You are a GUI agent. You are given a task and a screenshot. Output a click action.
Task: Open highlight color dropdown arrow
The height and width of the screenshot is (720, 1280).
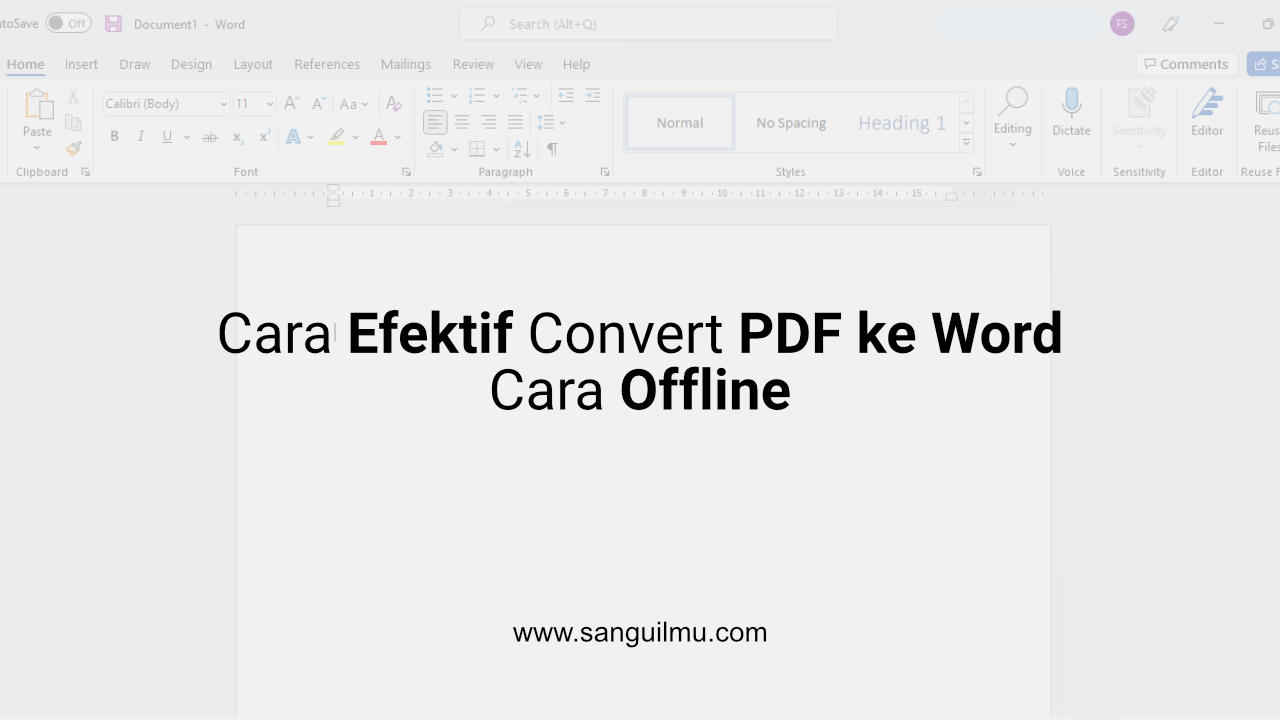[x=355, y=137]
